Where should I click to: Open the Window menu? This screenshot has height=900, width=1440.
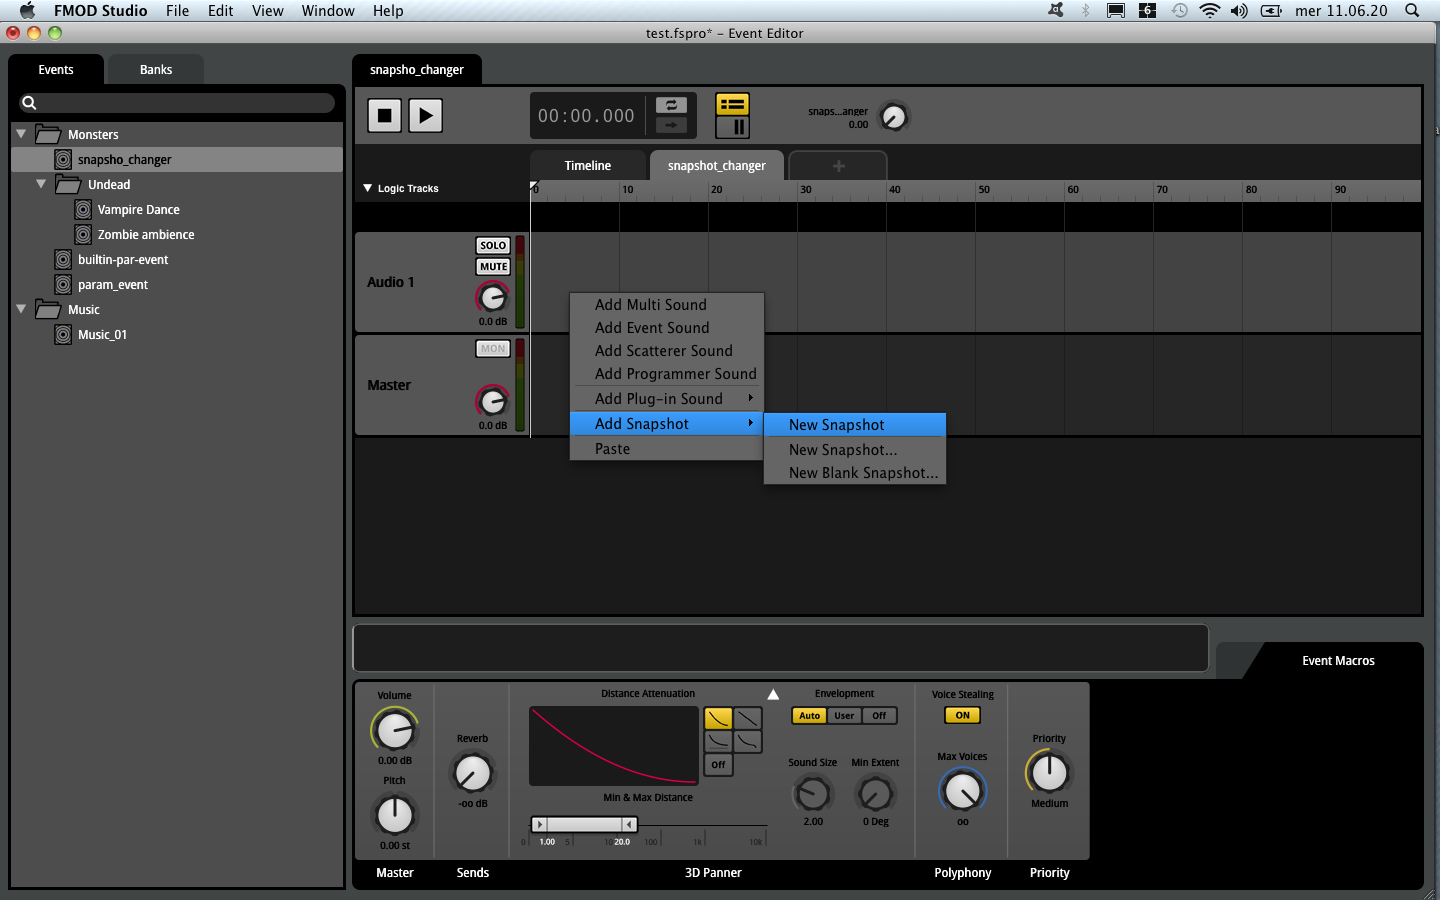(x=328, y=11)
